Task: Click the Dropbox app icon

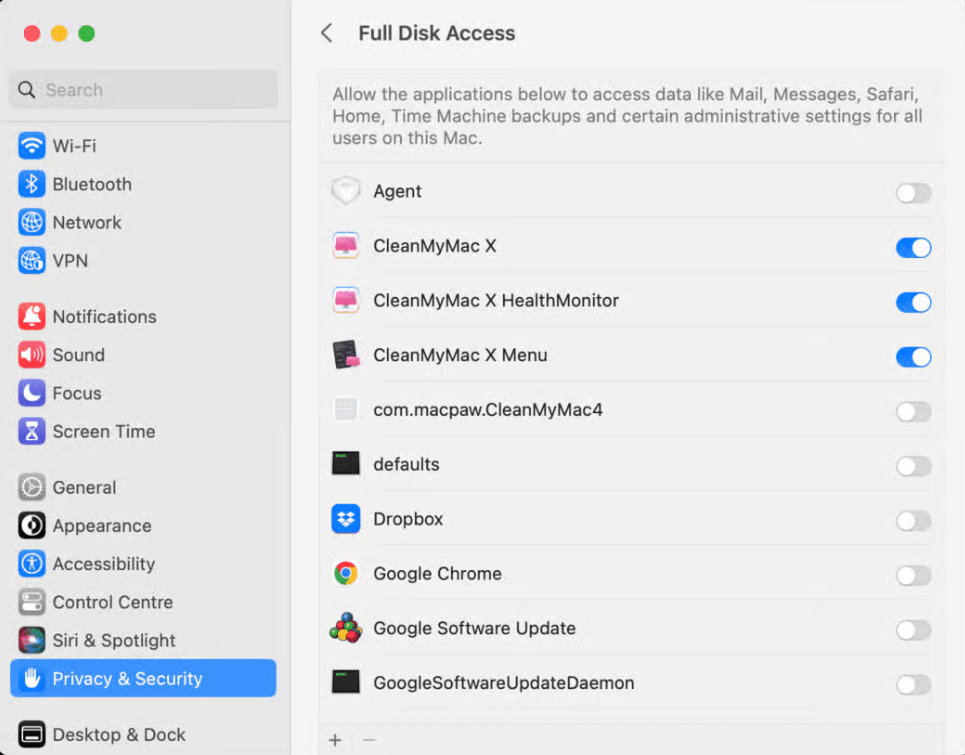Action: (345, 519)
